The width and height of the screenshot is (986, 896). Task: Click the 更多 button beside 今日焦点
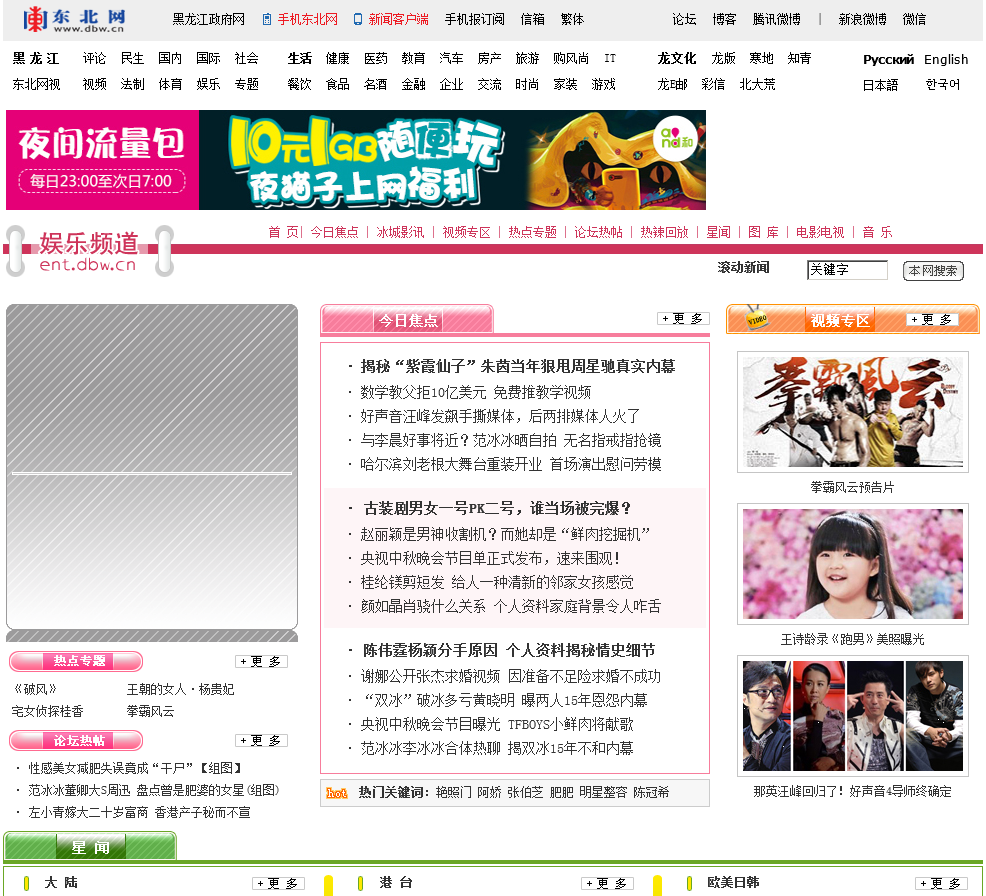pyautogui.click(x=683, y=319)
